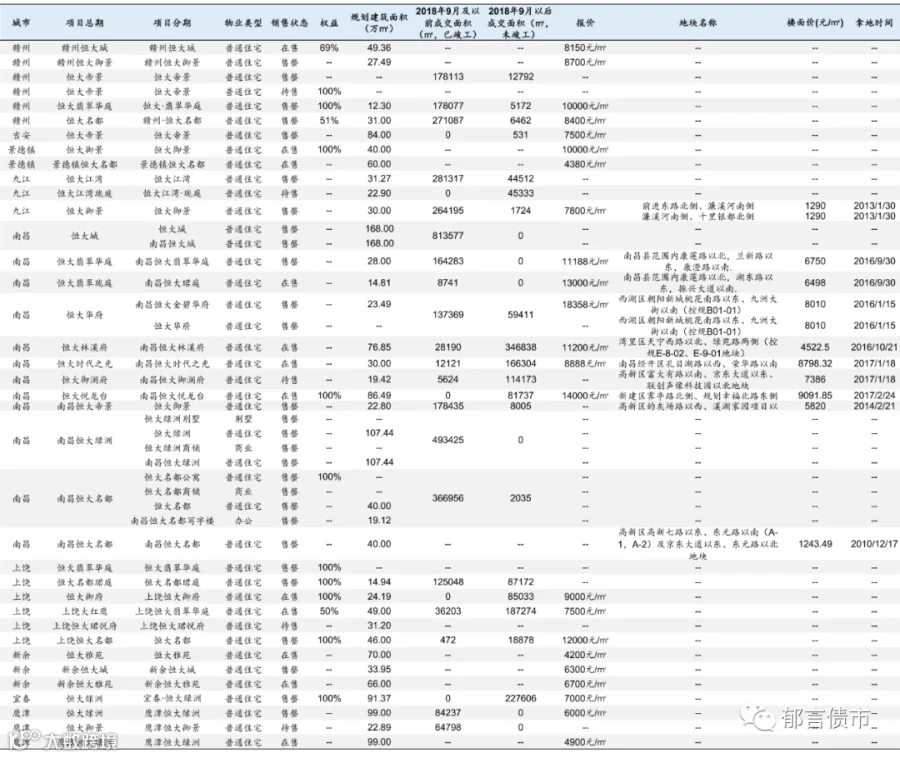This screenshot has height=758, width=900.
Task: Click the 地块名称 column header
Action: point(697,23)
